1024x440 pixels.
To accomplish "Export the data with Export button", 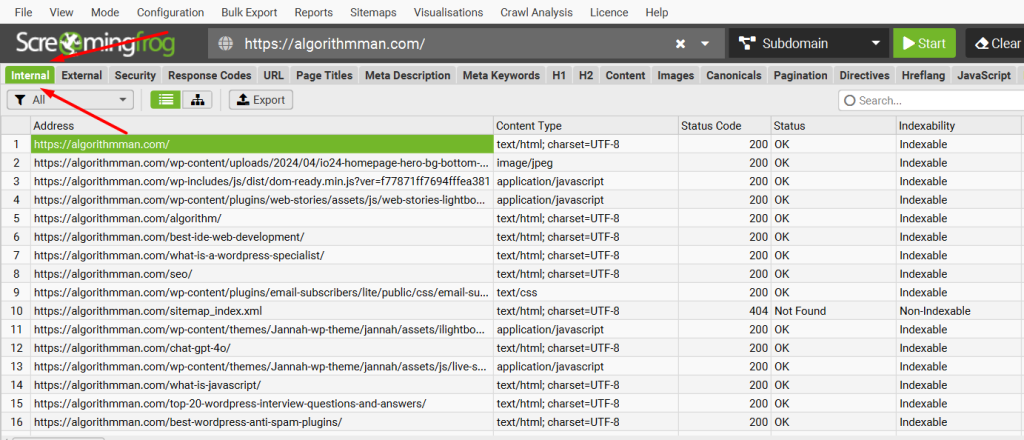I will (x=261, y=100).
